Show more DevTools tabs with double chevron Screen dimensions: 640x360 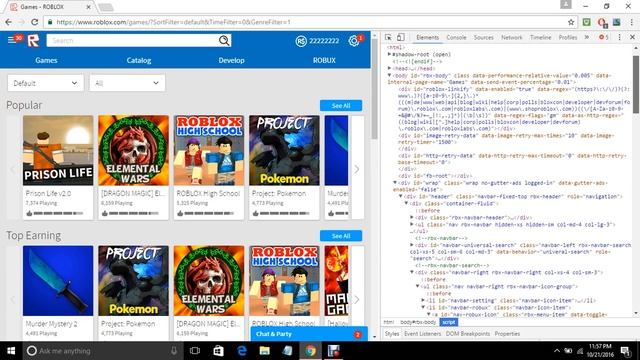587,37
